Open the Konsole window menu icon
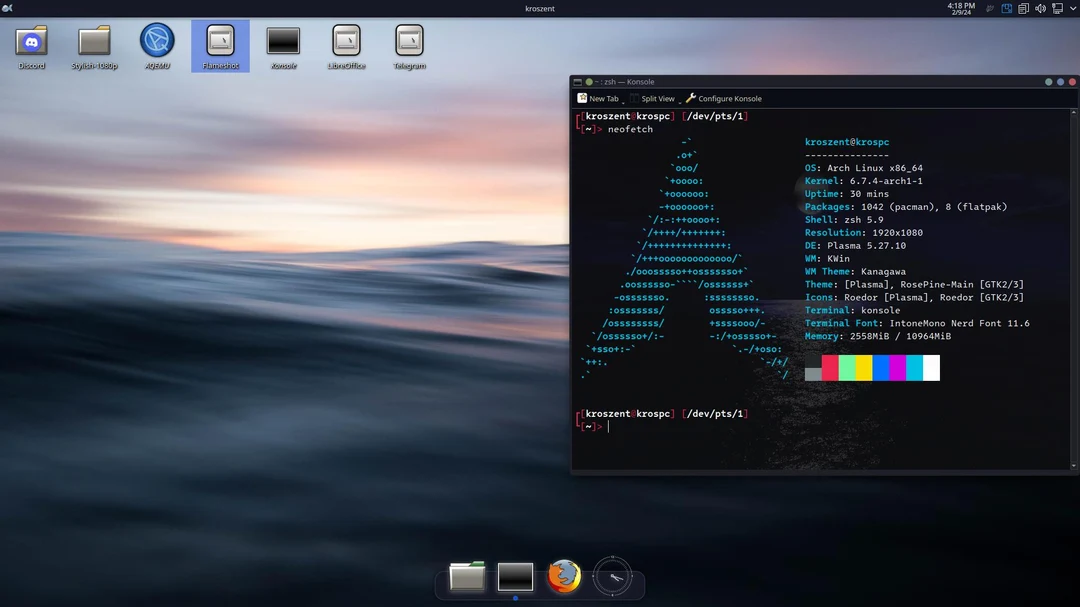The width and height of the screenshot is (1080, 607). [x=578, y=82]
